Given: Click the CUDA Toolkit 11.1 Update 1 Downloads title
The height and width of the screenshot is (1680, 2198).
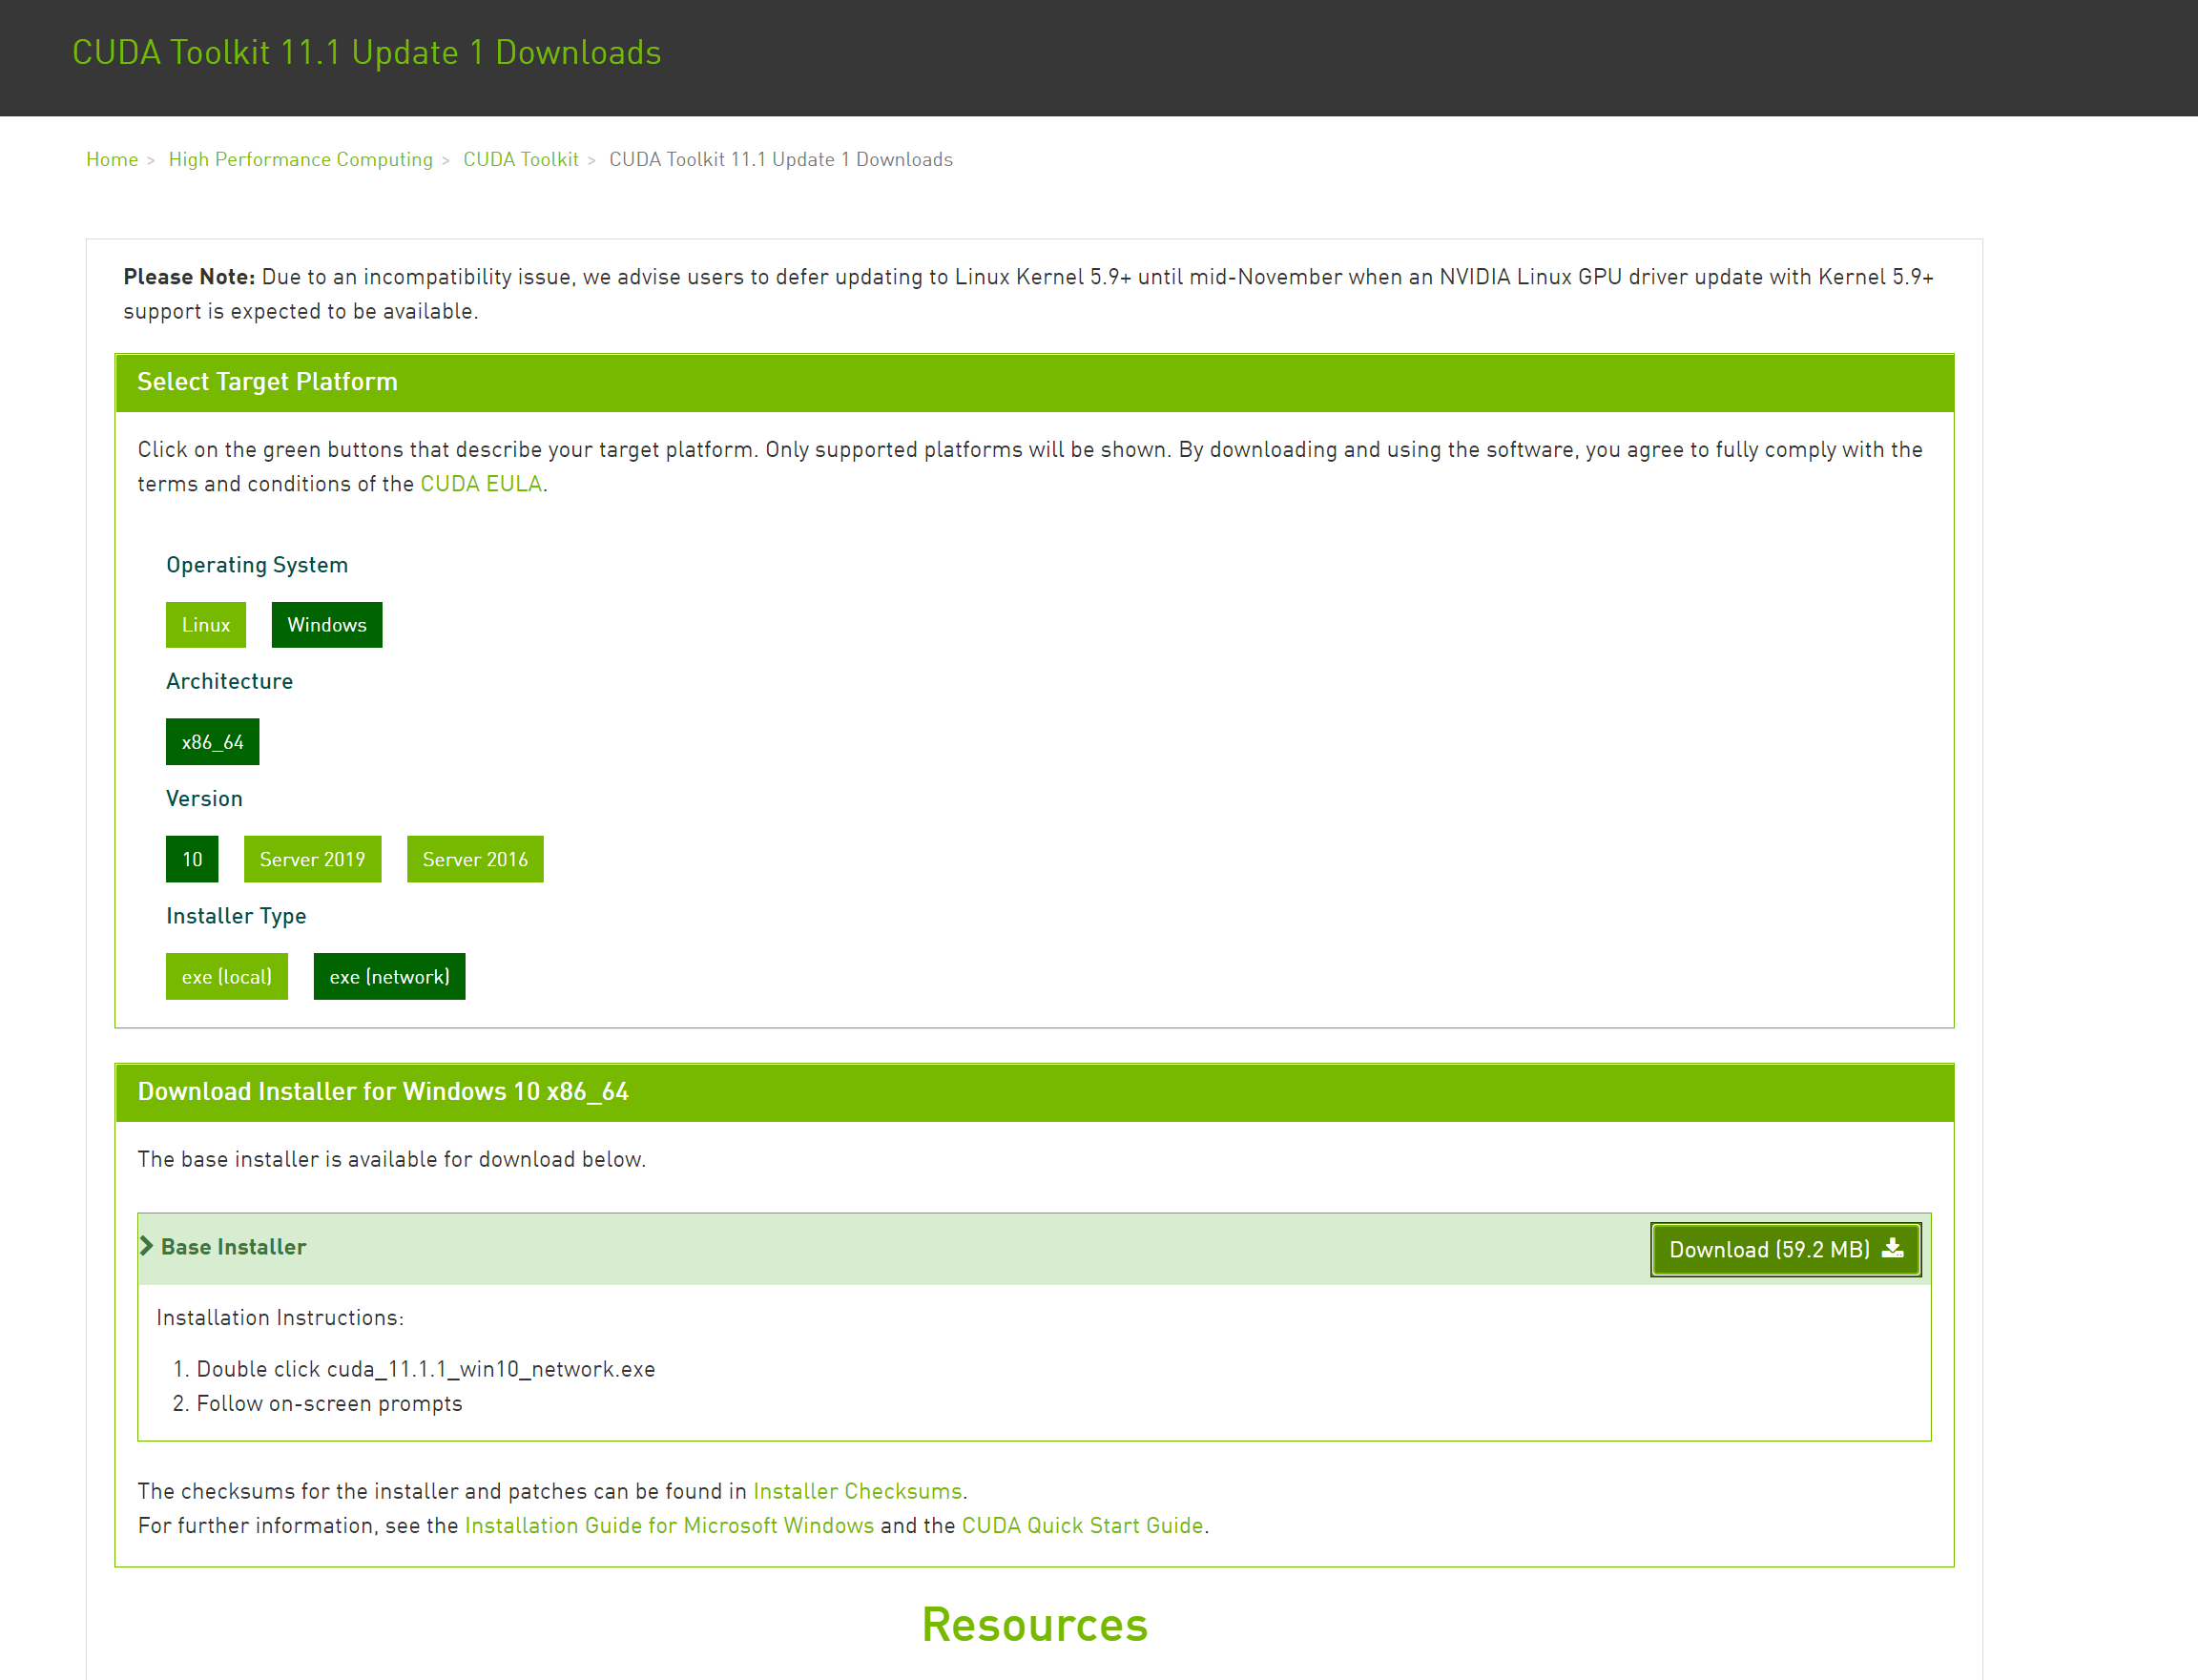Looking at the screenshot, I should [x=366, y=52].
